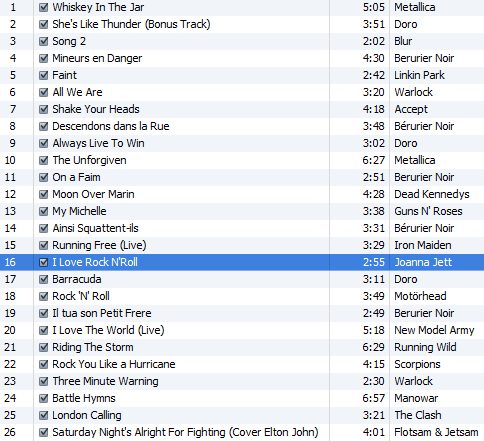484x441 pixels.
Task: Toggle checkbox for Song 2
Action: (x=44, y=41)
